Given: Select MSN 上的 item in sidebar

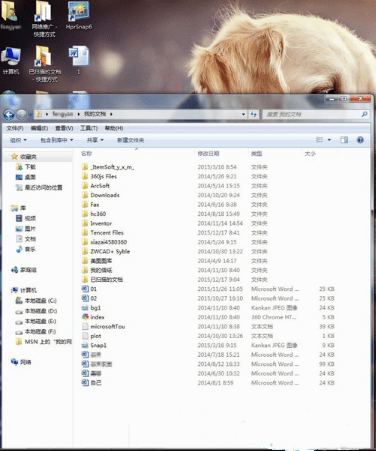Looking at the screenshot, I should 44,342.
